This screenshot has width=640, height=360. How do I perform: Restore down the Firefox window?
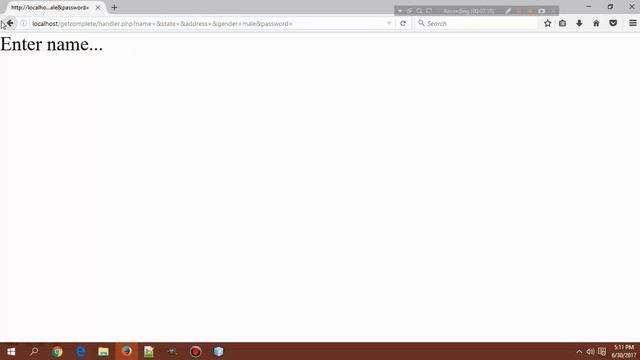[x=610, y=7]
